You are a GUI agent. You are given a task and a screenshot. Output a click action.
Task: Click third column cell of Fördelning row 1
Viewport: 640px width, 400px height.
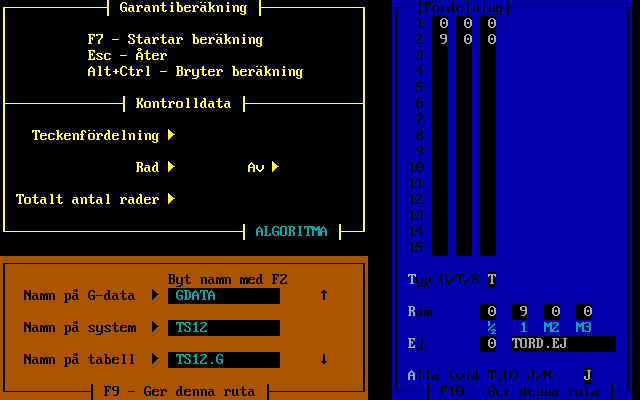(488, 24)
